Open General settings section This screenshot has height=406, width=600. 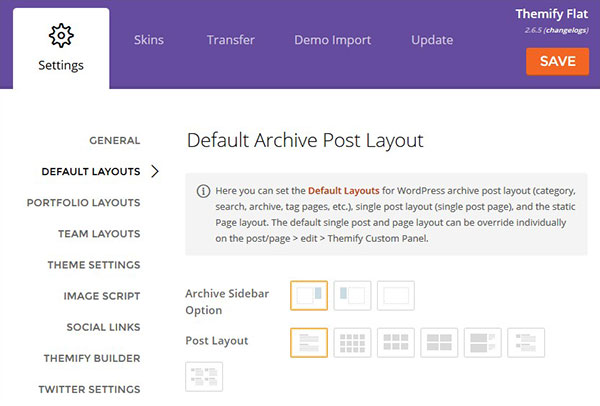coord(115,140)
